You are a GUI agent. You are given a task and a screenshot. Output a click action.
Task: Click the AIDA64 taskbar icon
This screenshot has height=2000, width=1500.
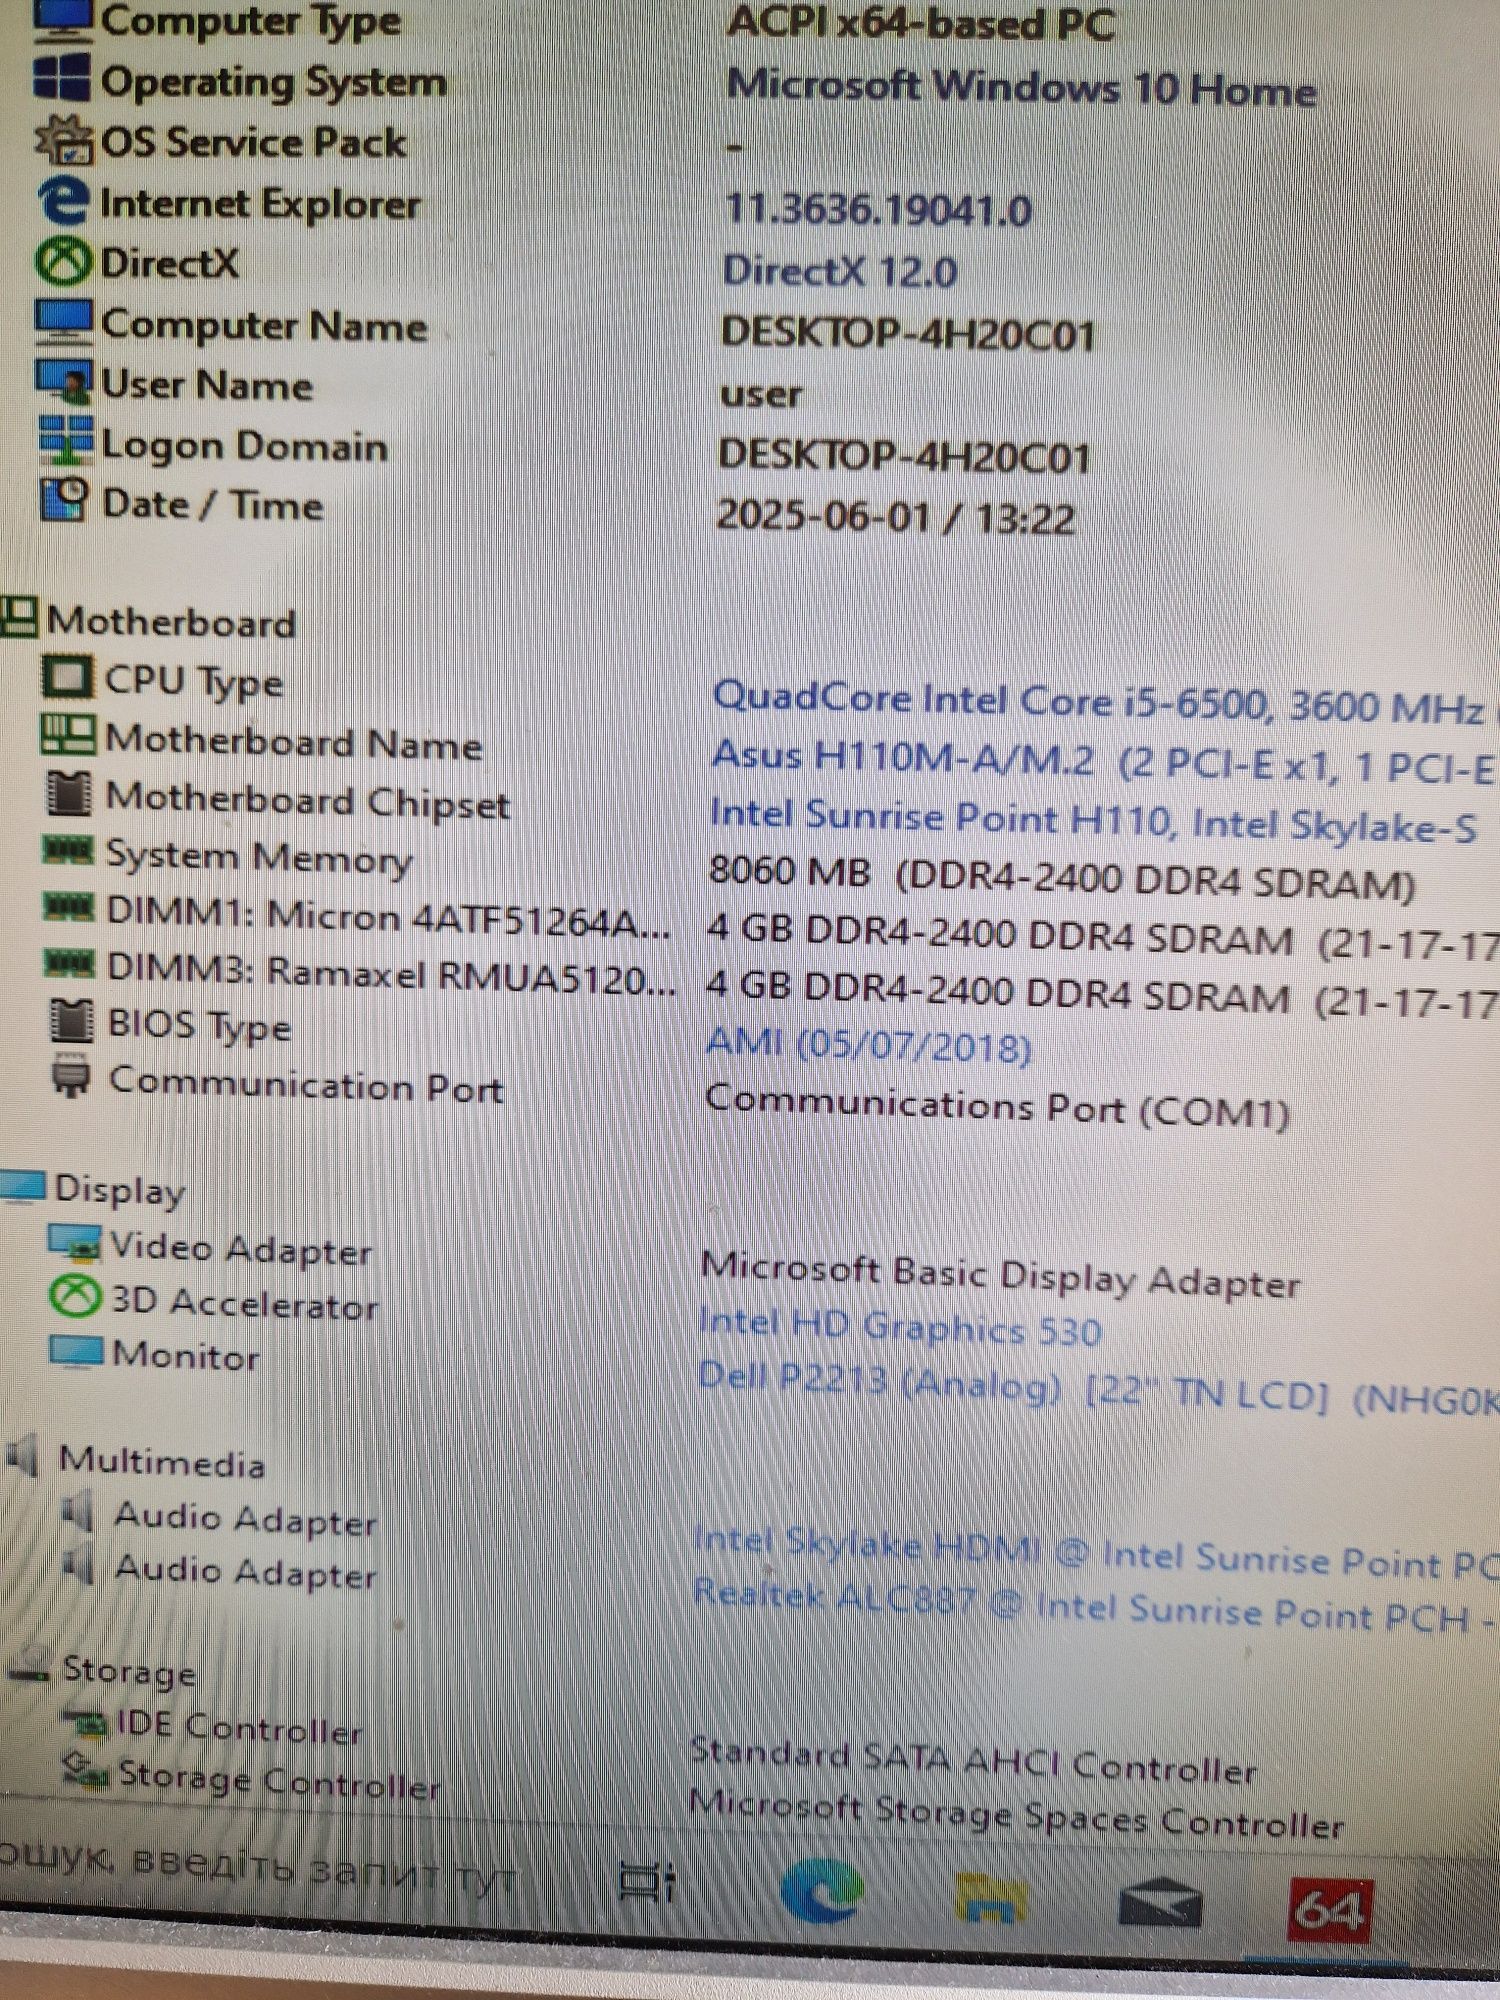(1330, 1911)
